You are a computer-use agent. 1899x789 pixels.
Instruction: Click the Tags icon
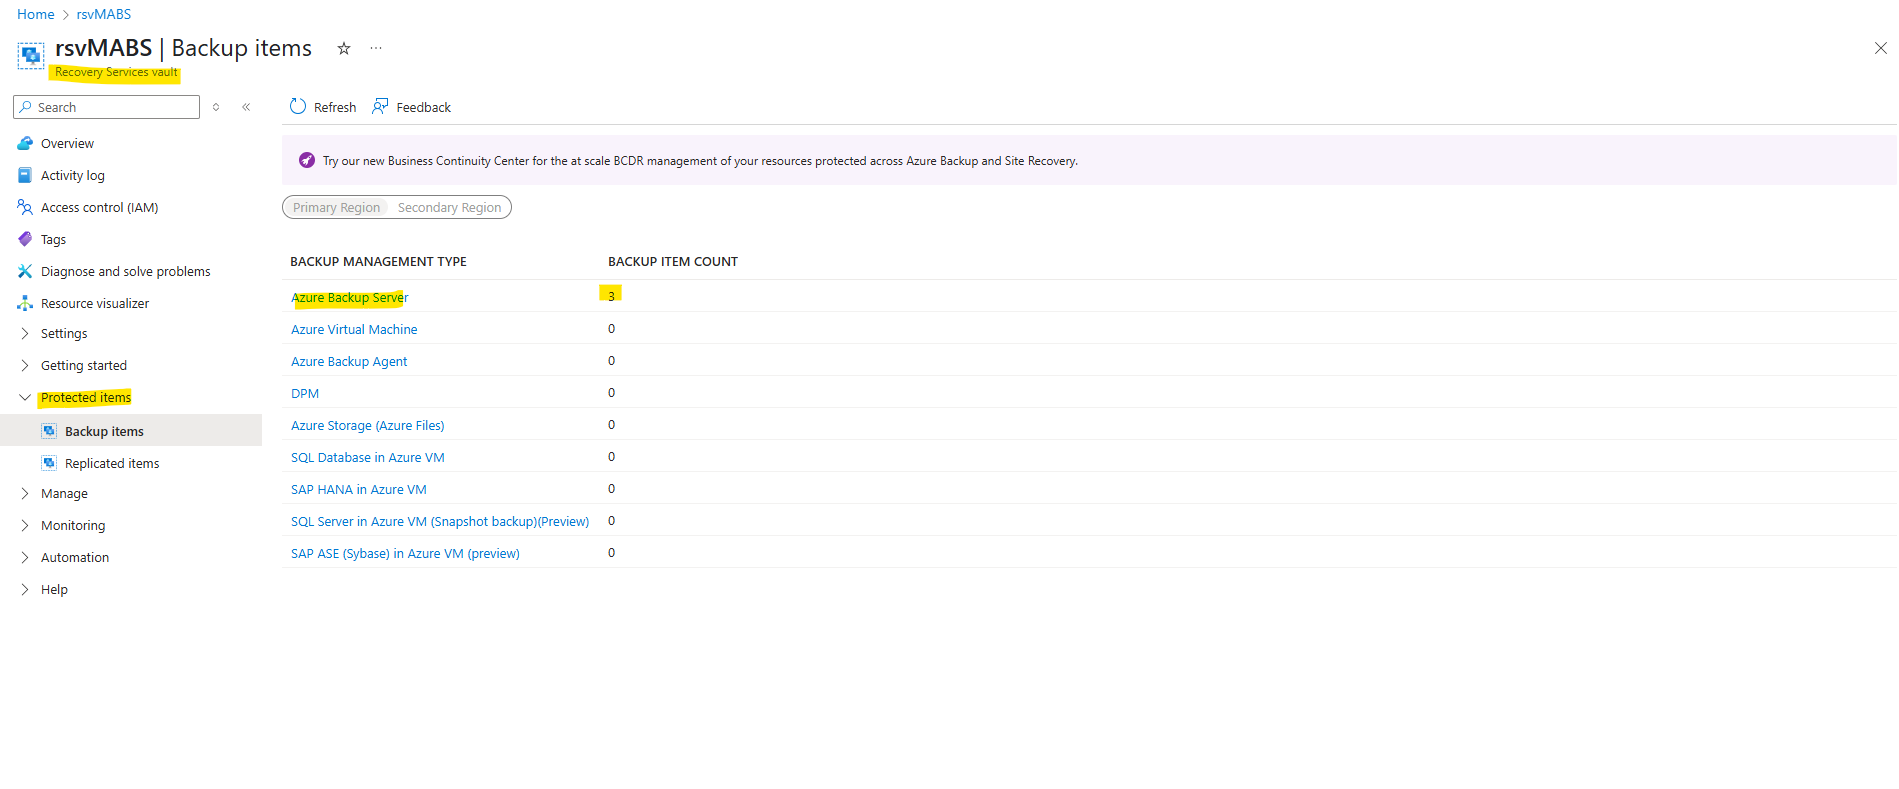pos(25,239)
